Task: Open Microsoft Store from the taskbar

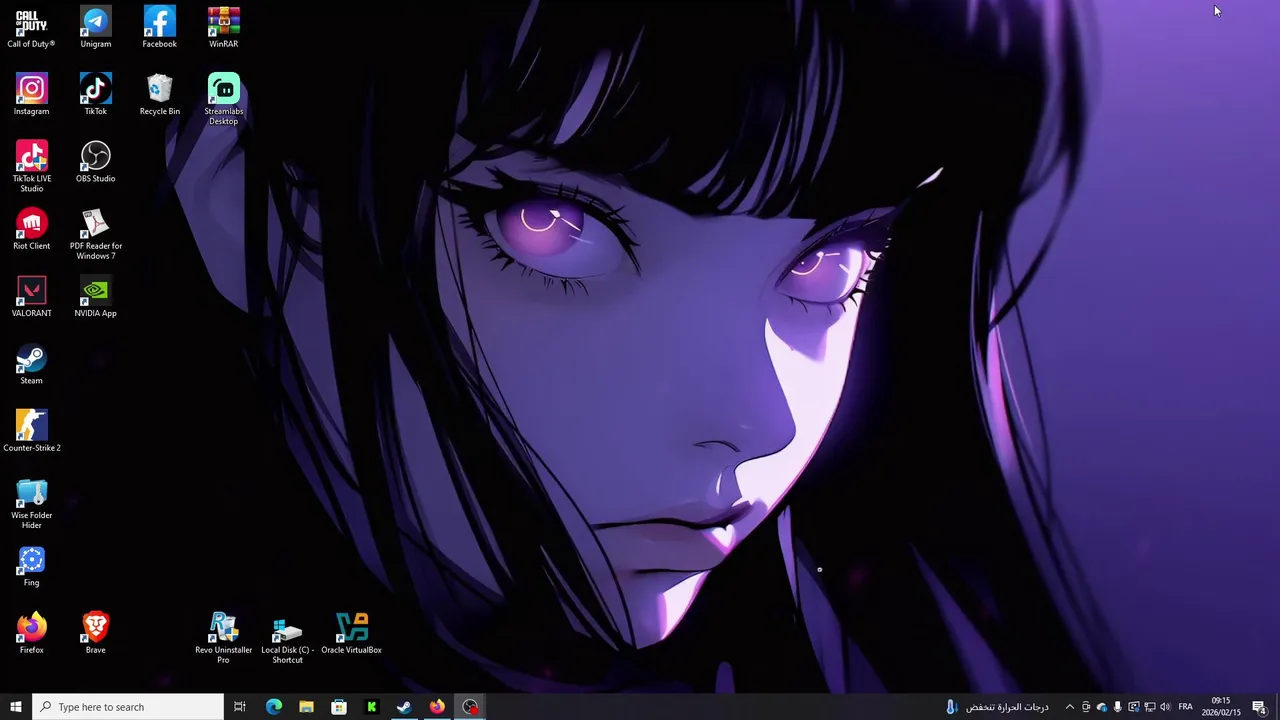Action: coord(339,707)
